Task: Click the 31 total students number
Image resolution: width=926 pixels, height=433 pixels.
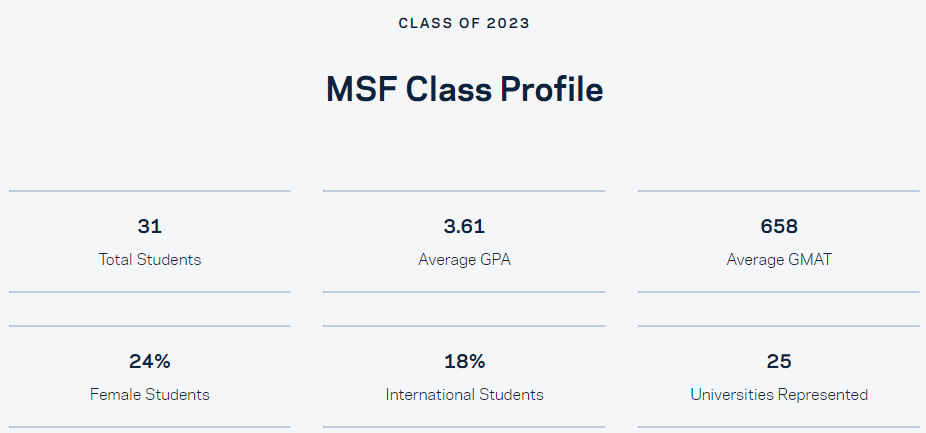Action: click(149, 226)
